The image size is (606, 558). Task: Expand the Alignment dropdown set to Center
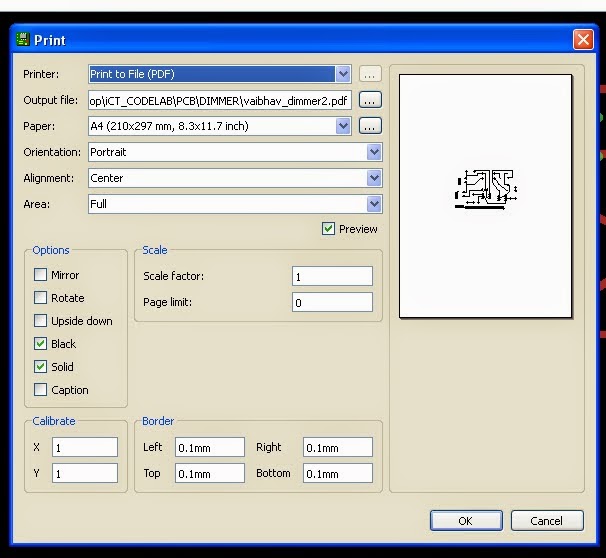click(x=374, y=178)
